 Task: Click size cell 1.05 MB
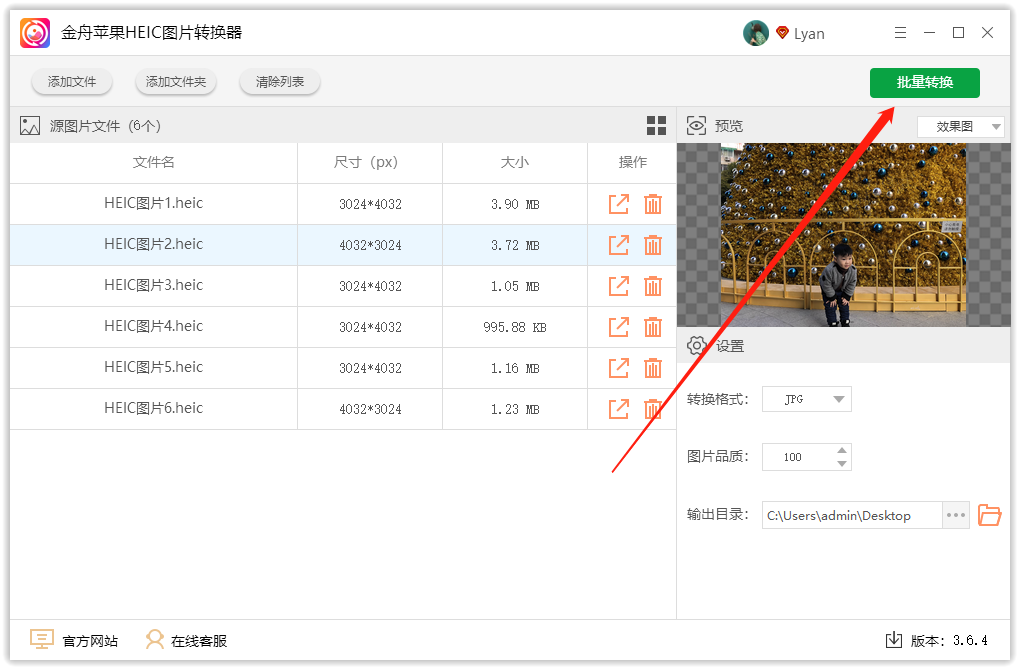[515, 286]
